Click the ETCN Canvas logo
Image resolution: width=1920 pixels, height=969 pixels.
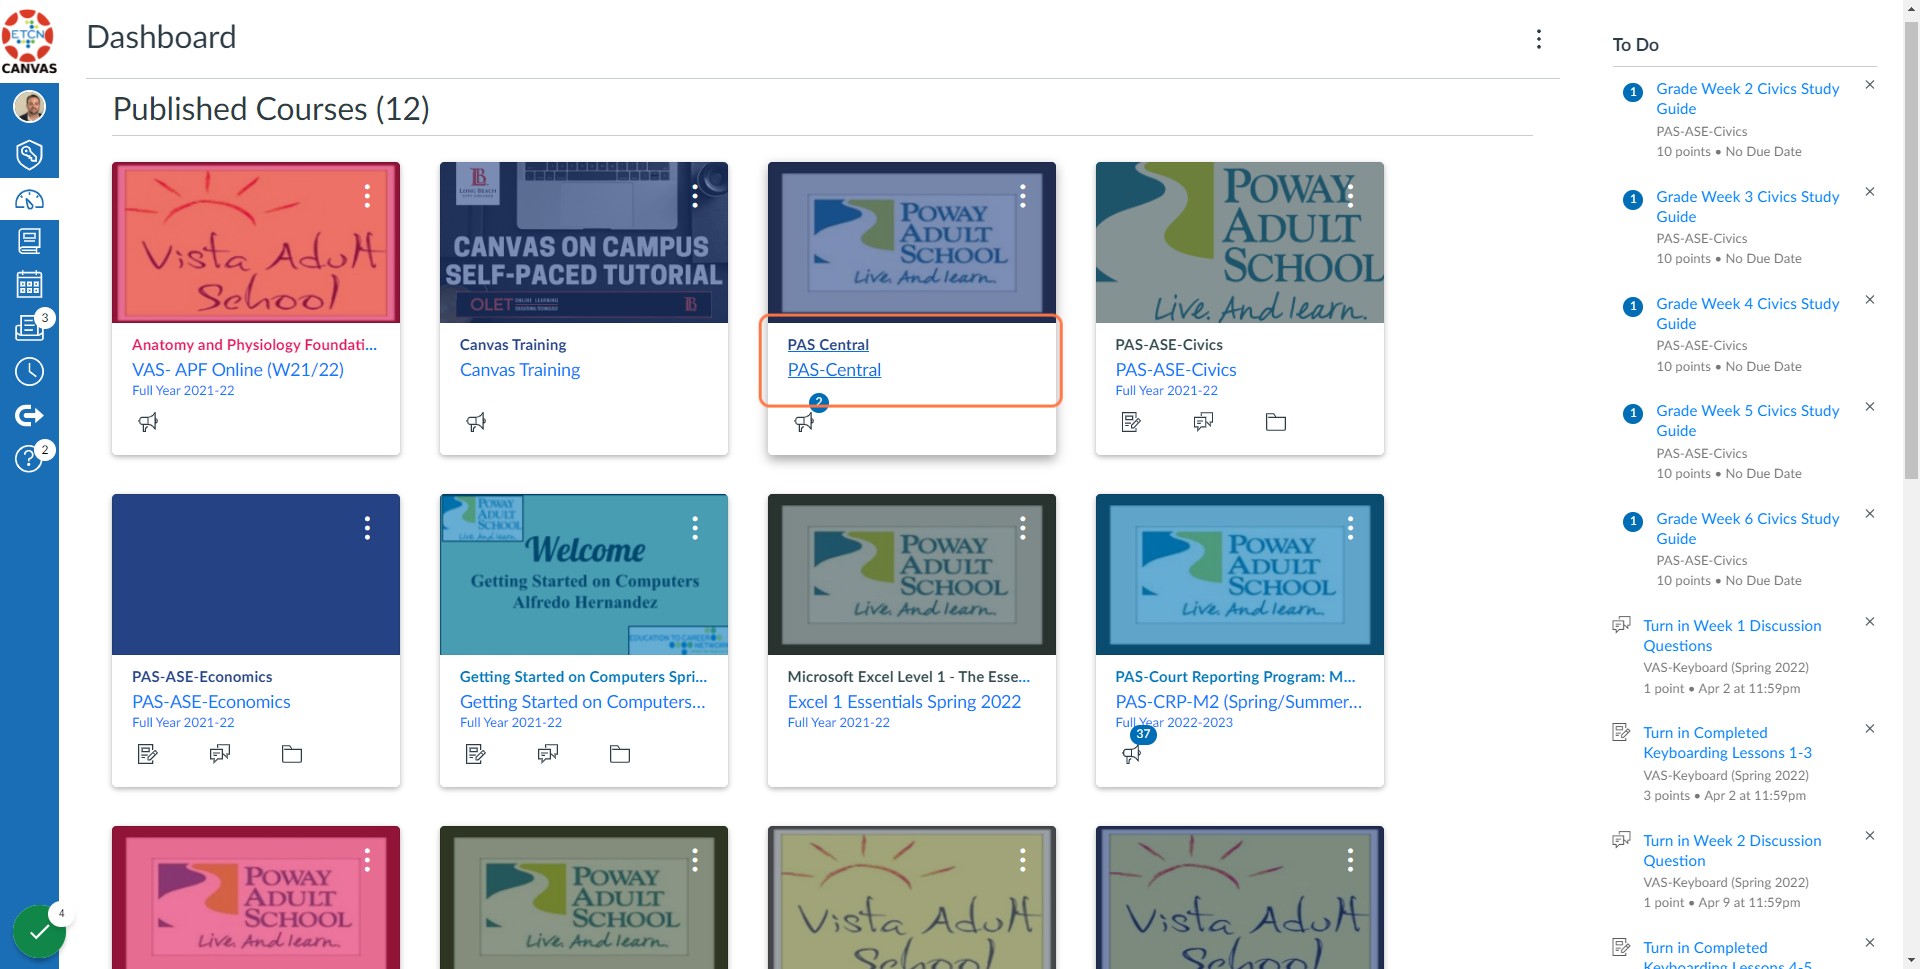click(x=29, y=42)
